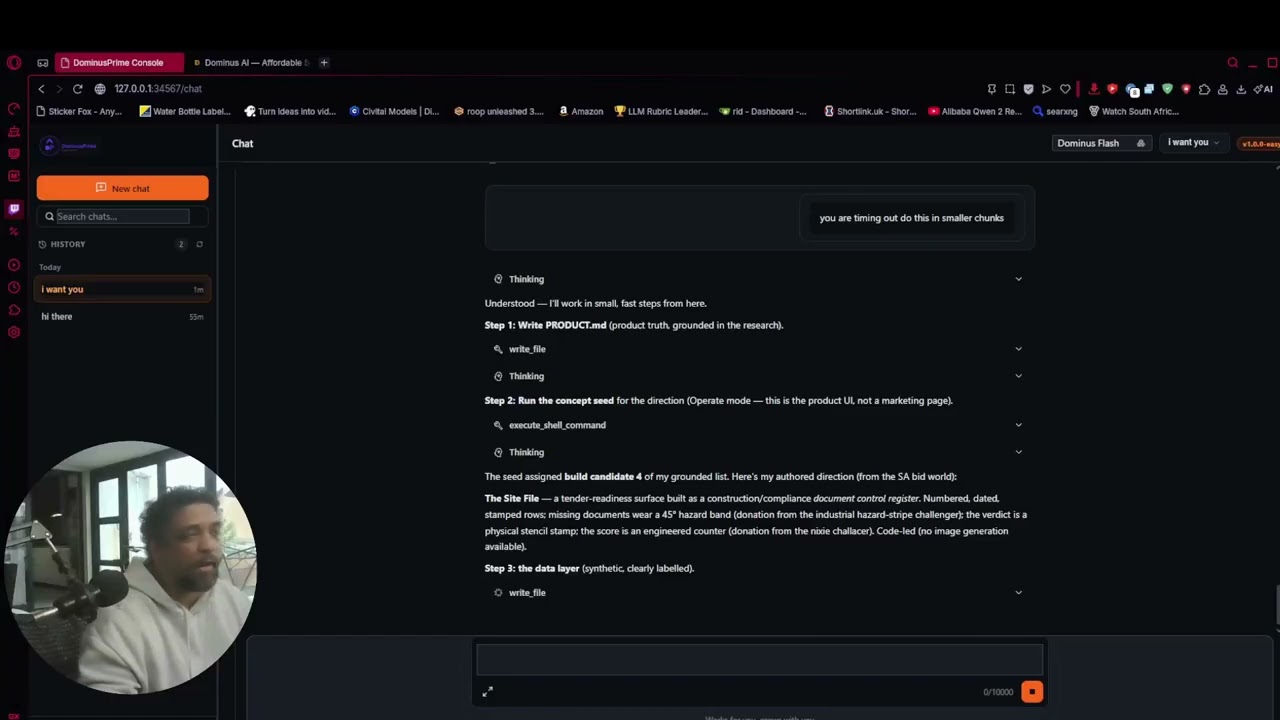This screenshot has width=1280, height=720.
Task: Click the v1.0.0 version badge
Action: pos(1260,144)
